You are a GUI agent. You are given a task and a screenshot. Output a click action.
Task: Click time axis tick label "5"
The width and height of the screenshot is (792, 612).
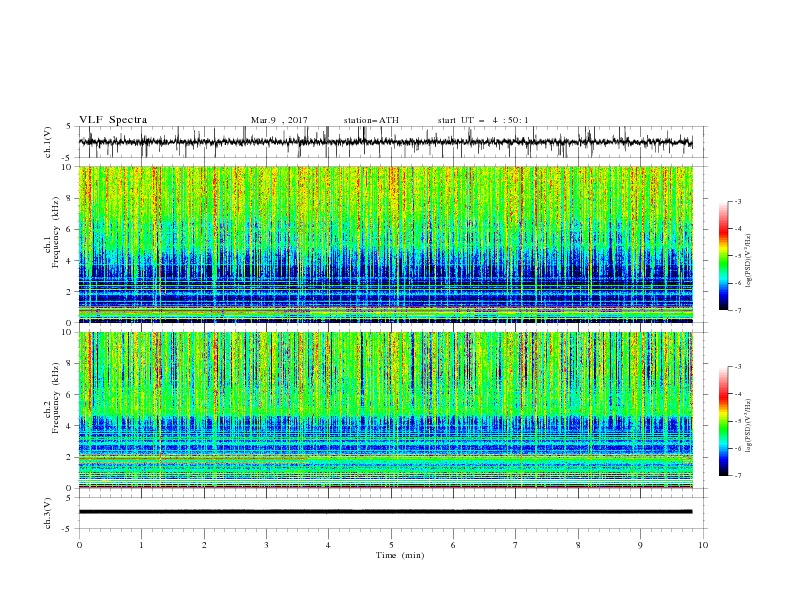(x=391, y=545)
